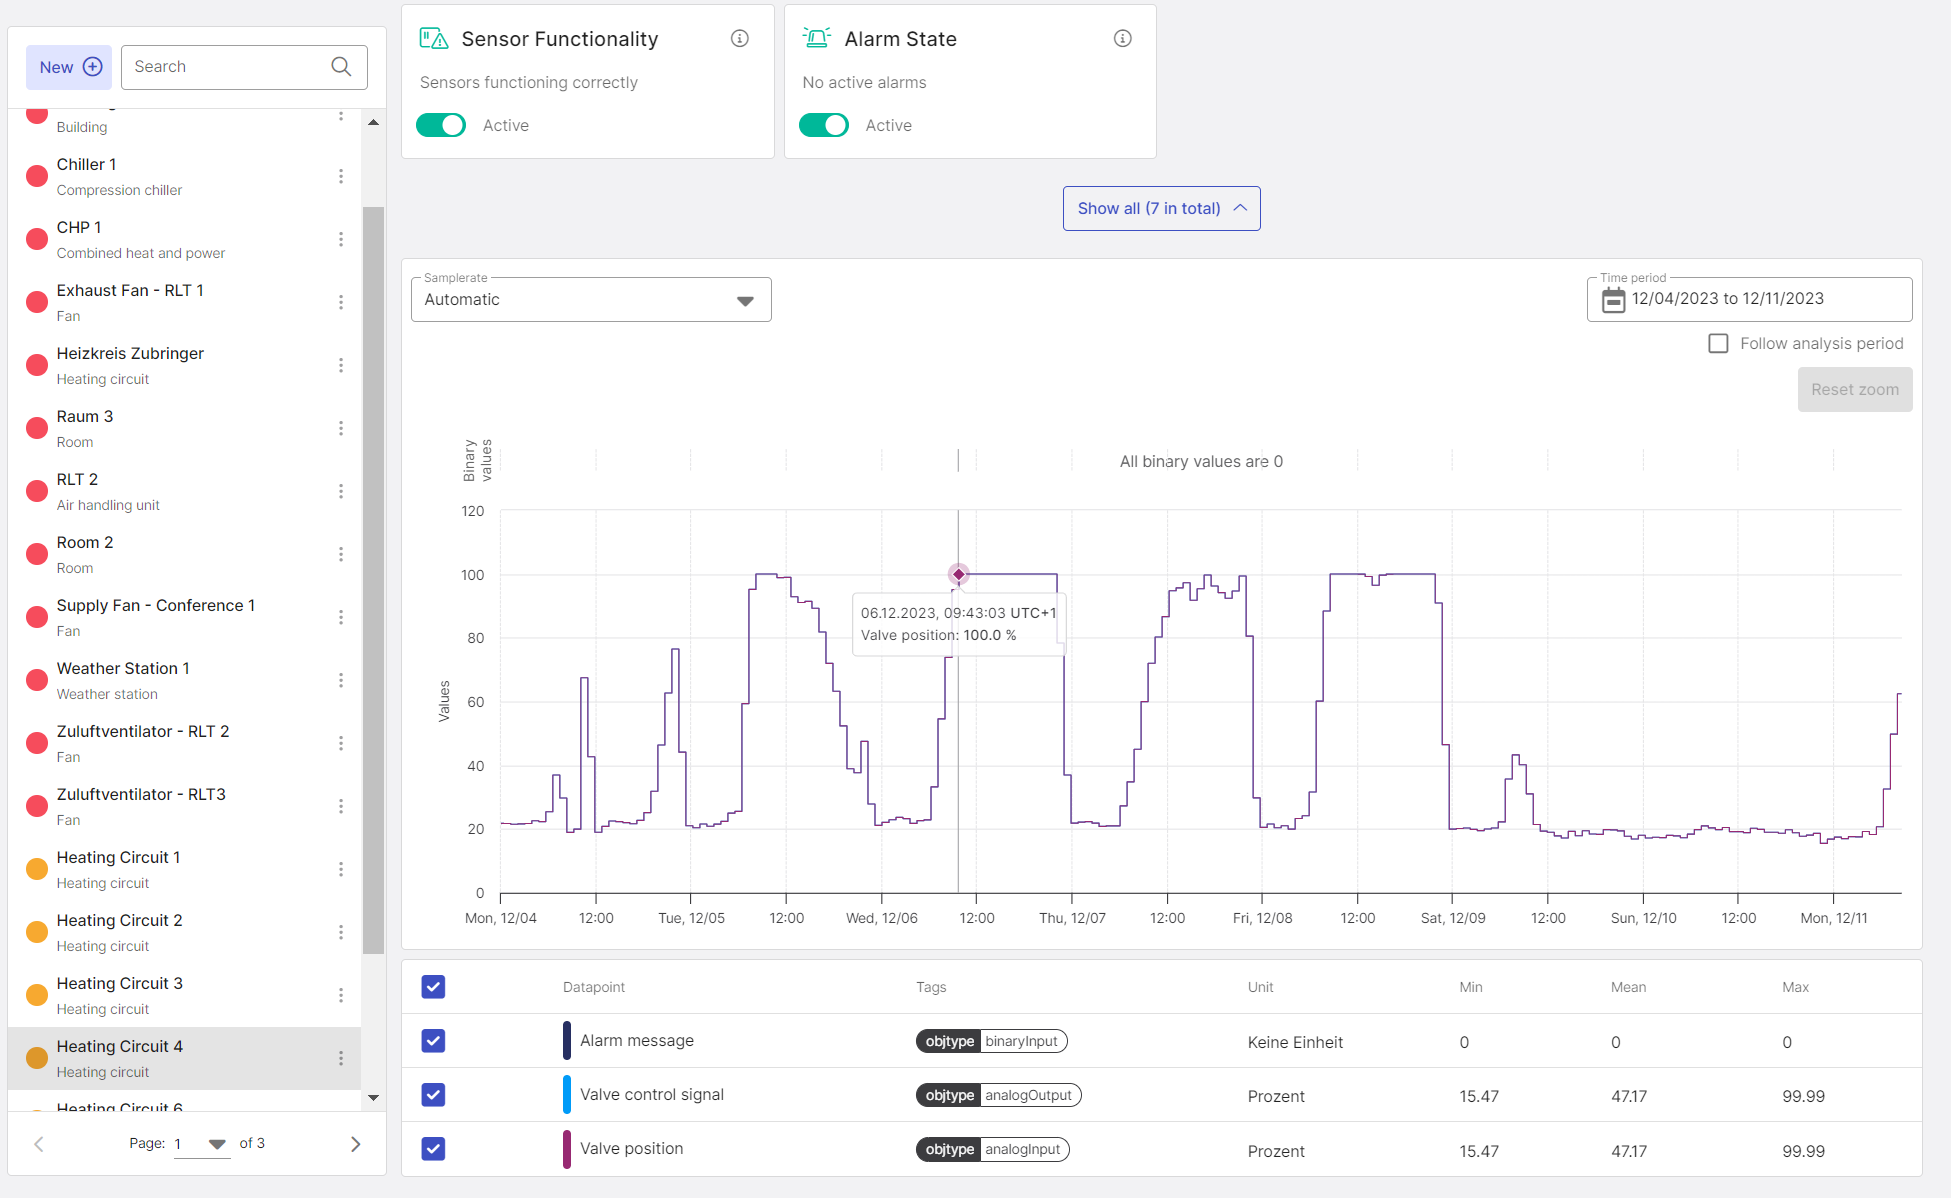The height and width of the screenshot is (1198, 1951).
Task: Open options menu for Supply Fan - Conference 1
Action: pos(341,617)
